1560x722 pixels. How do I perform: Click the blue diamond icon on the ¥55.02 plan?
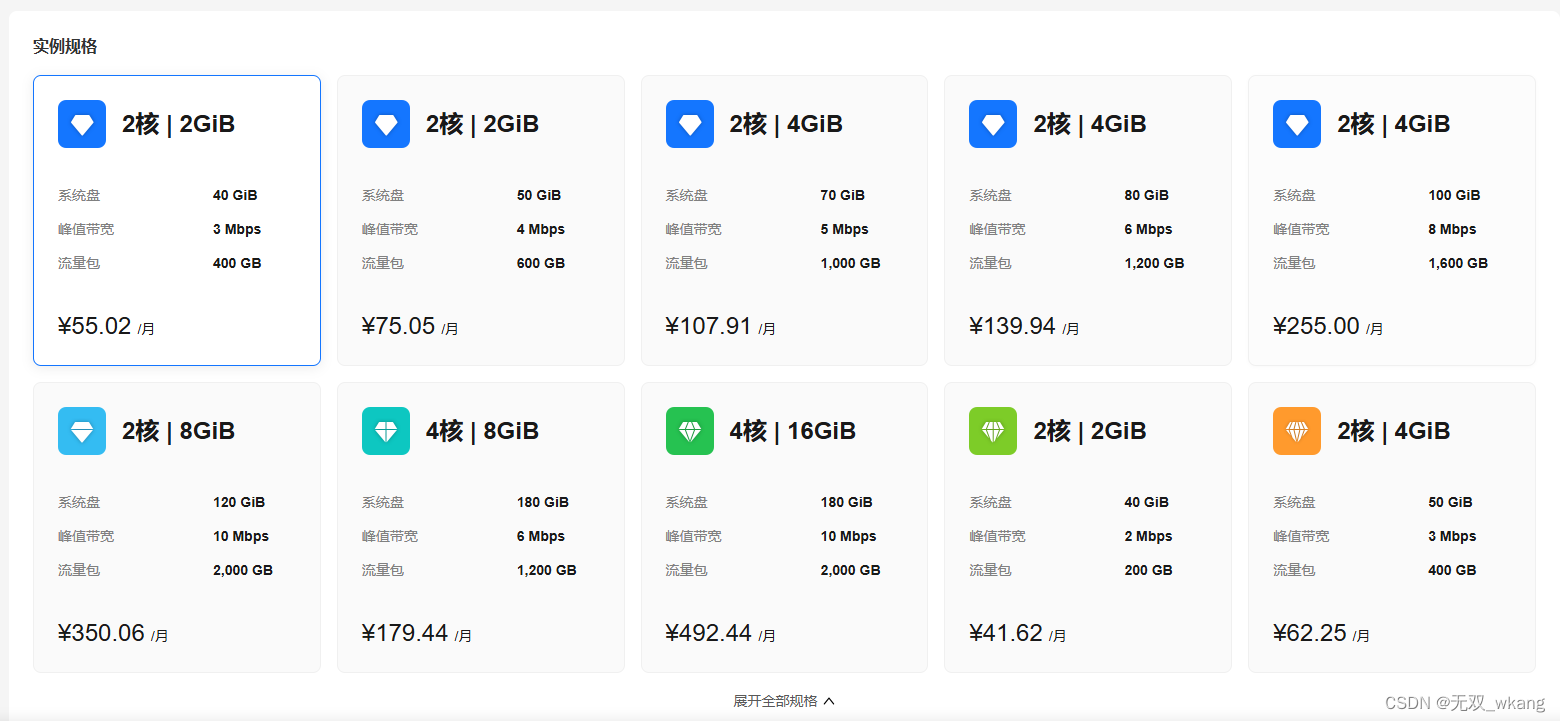click(x=82, y=124)
